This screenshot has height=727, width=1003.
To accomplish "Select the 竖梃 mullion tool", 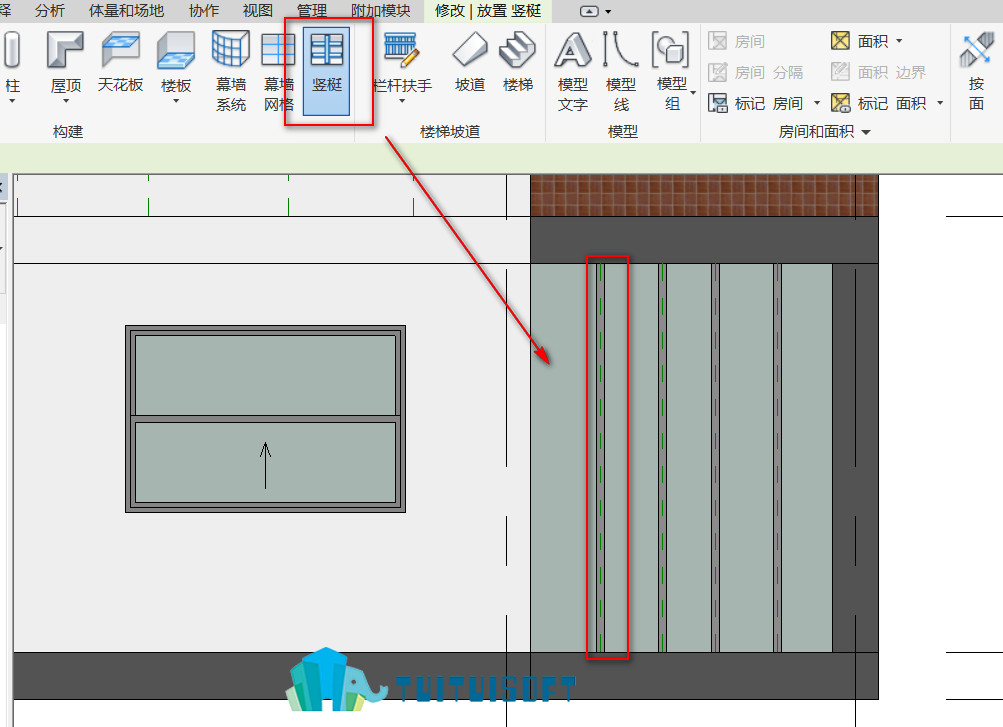I will tap(326, 71).
